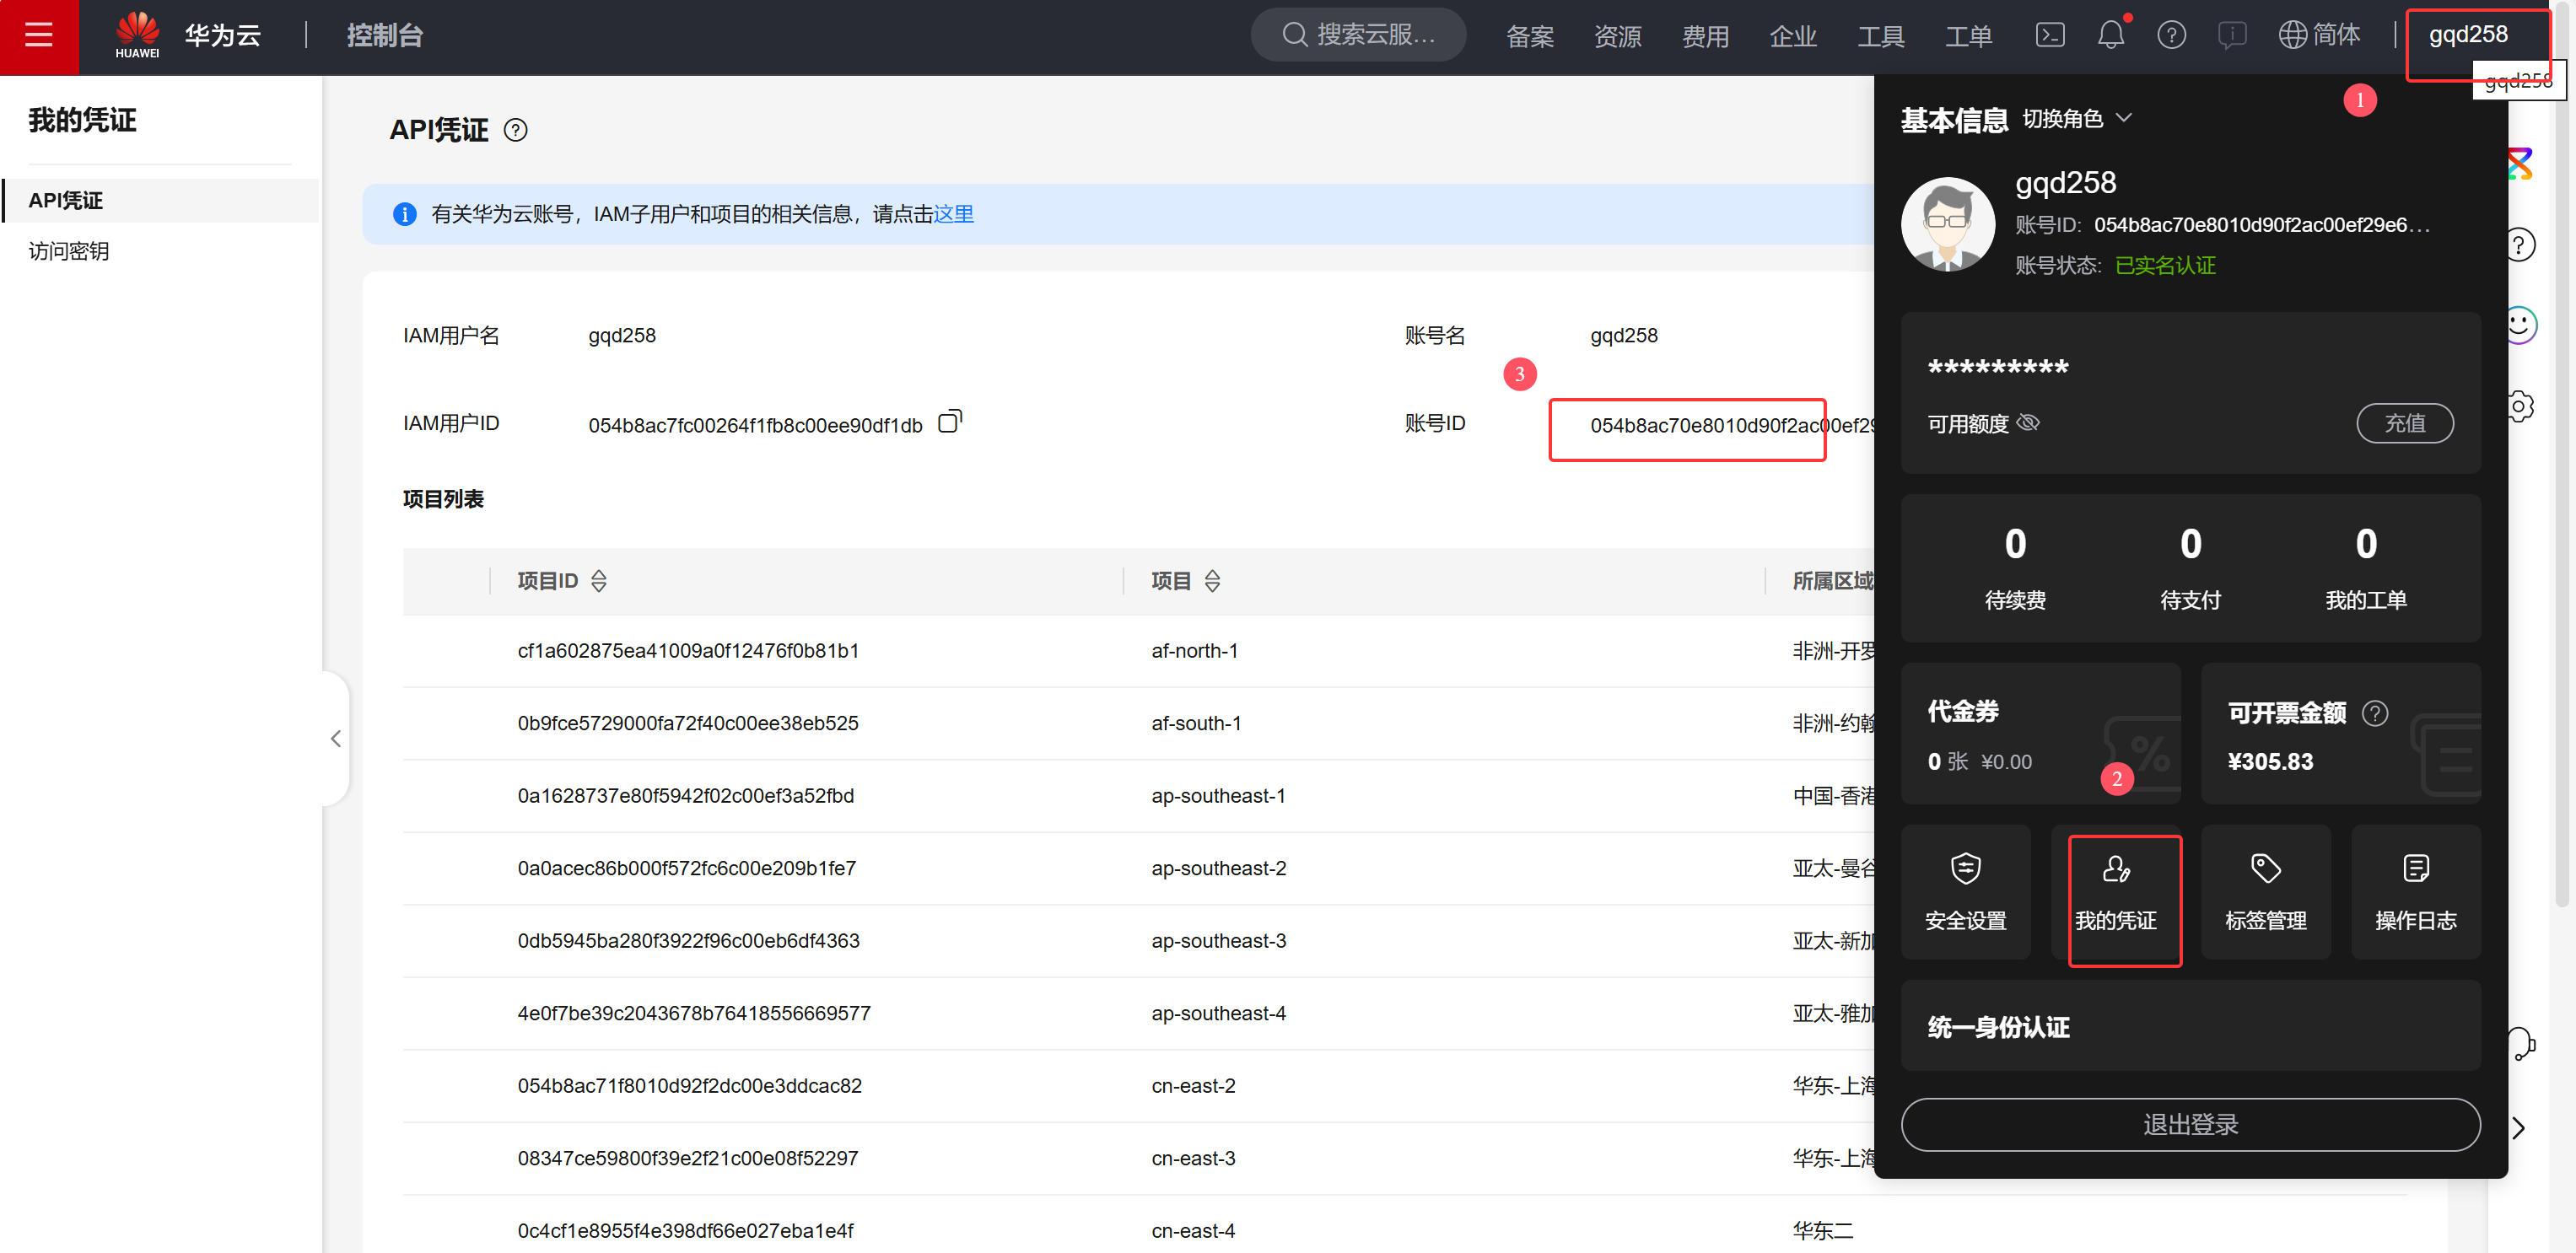Open the customer service headset icon

[x=2521, y=1044]
